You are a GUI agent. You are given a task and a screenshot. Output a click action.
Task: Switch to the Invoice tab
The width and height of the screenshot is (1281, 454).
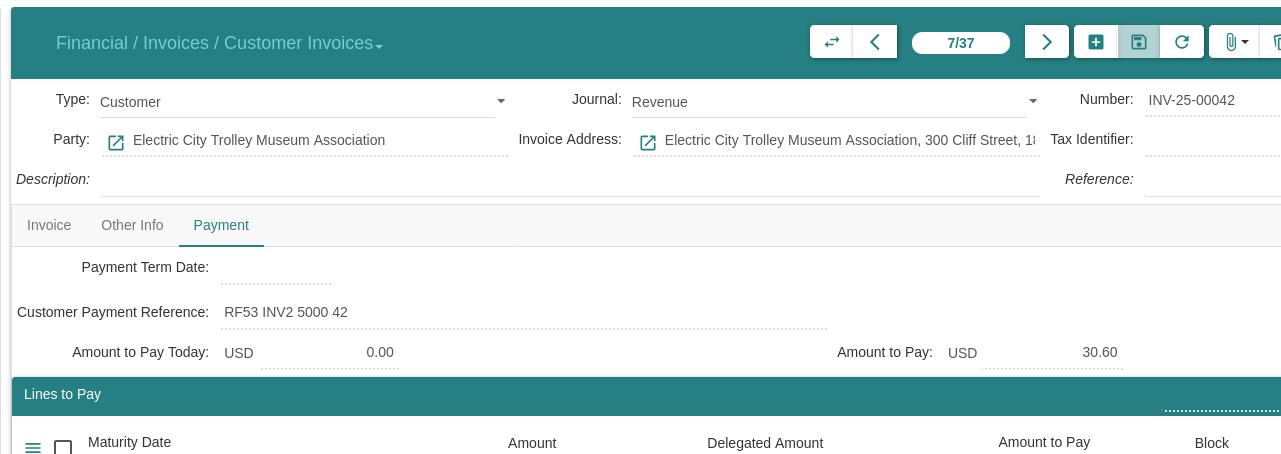click(x=49, y=225)
